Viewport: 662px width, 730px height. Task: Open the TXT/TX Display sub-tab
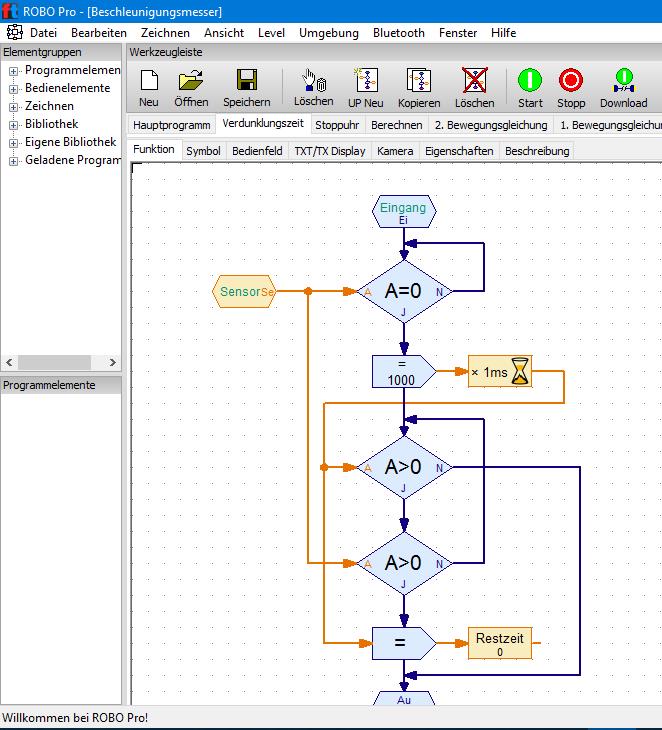pyautogui.click(x=330, y=151)
